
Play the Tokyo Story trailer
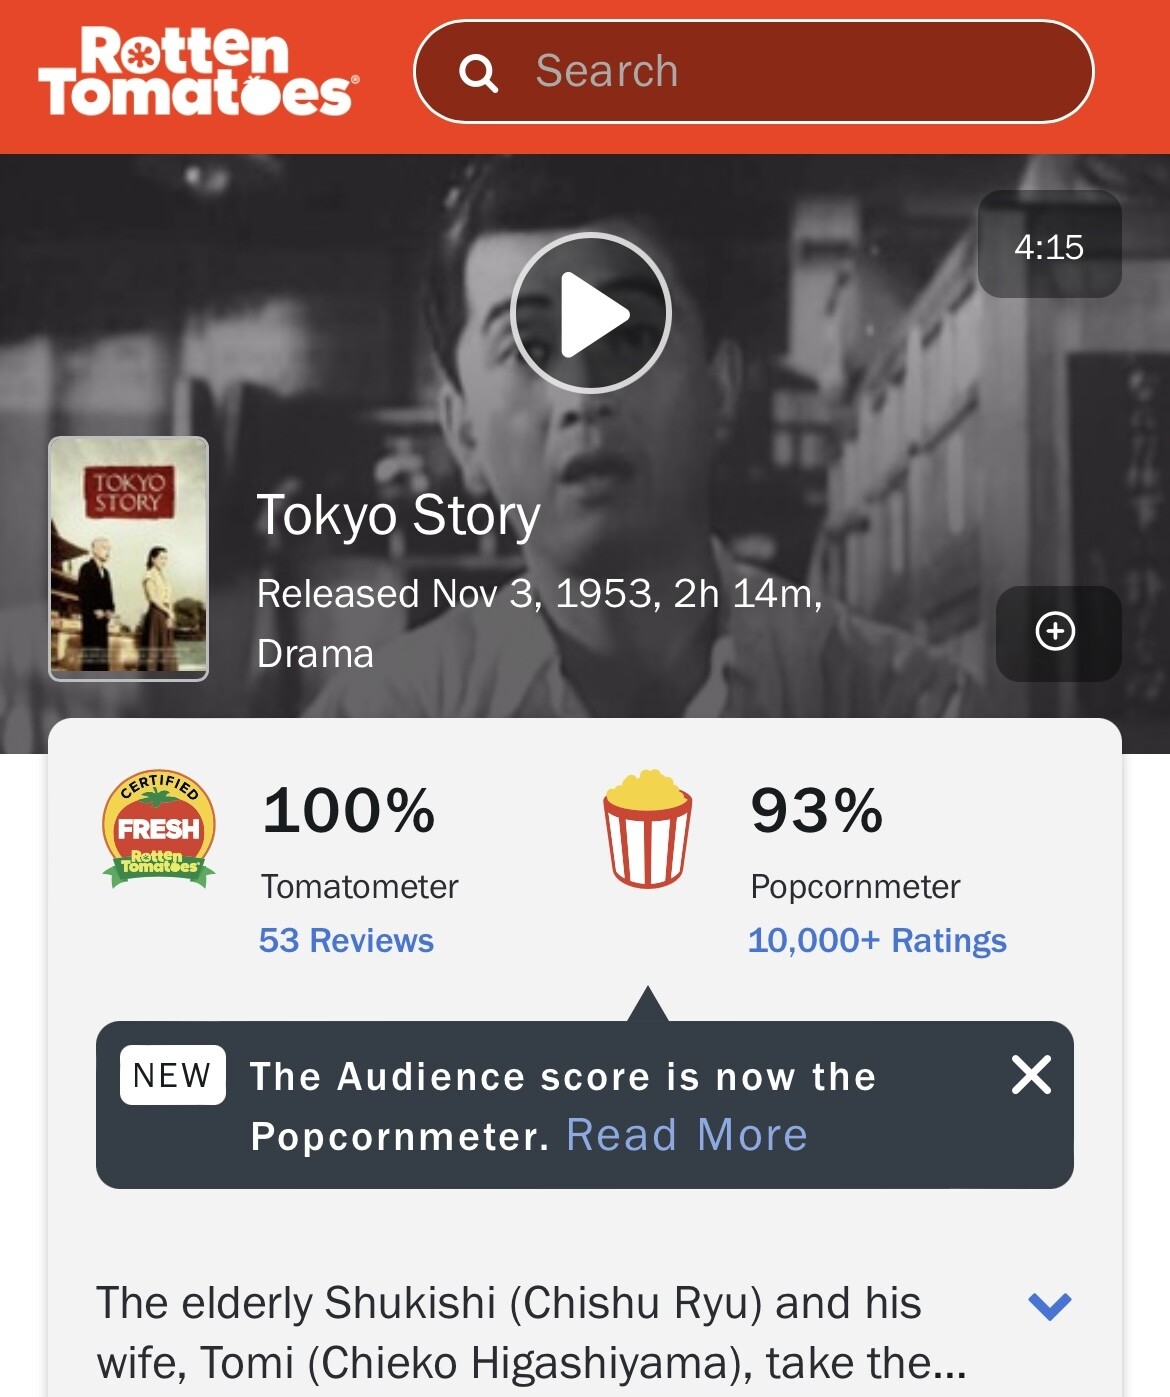591,313
